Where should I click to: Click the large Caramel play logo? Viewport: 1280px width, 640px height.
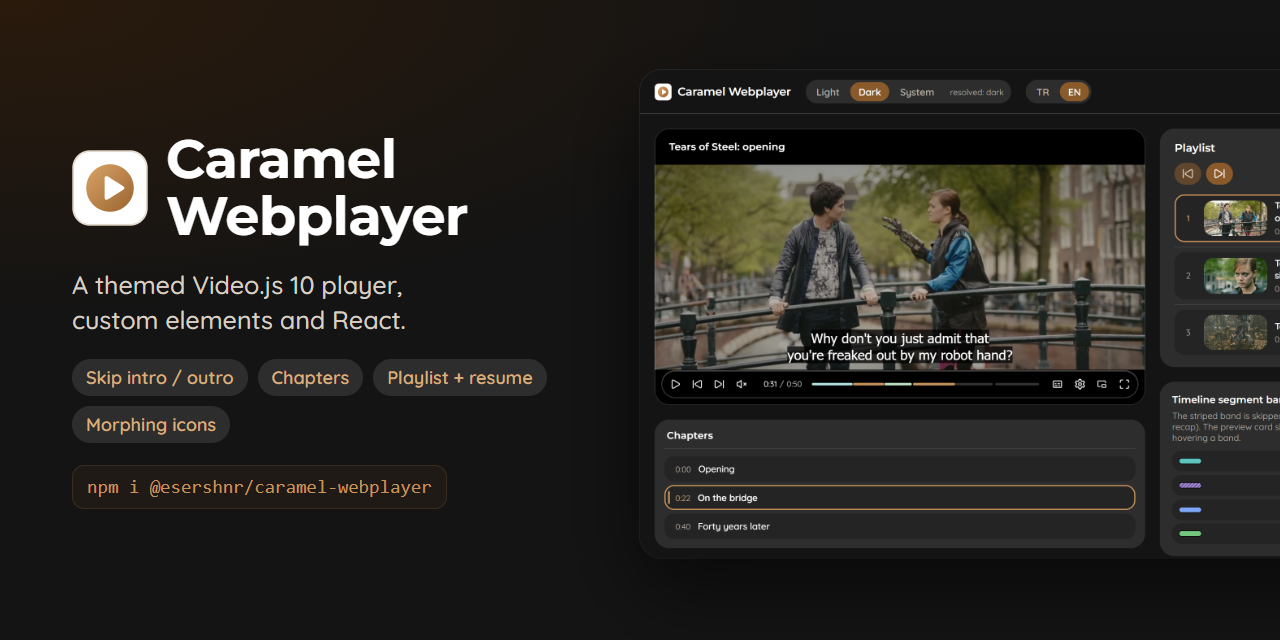tap(110, 188)
